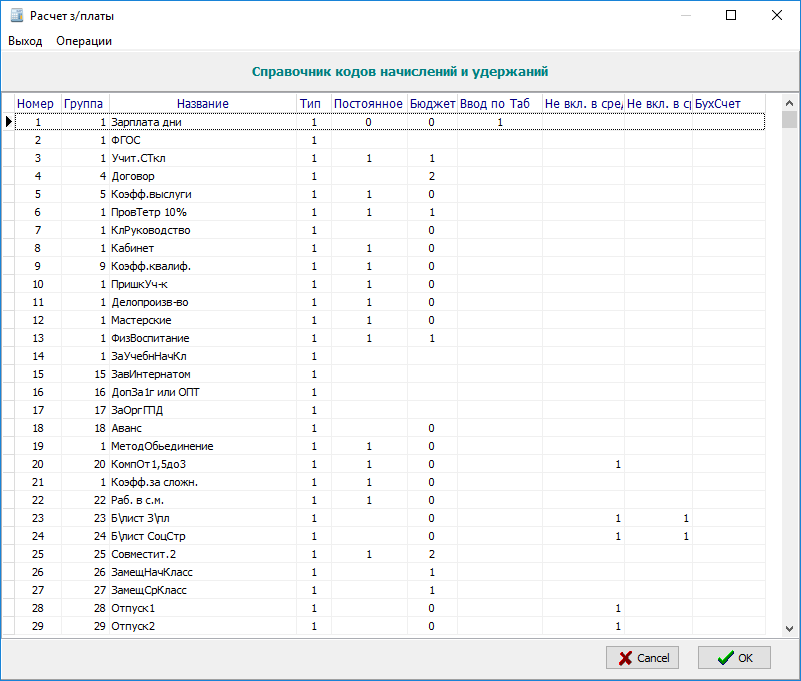801x681 pixels.
Task: Click the vertical scrollbar's up arrow
Action: pyautogui.click(x=789, y=103)
